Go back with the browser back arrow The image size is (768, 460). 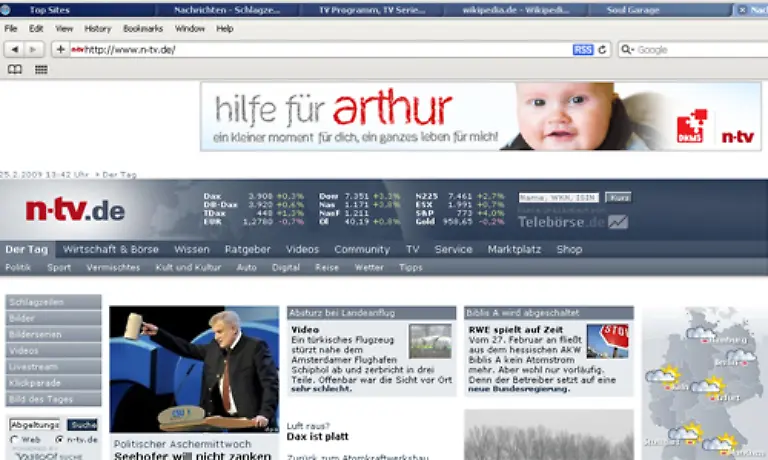point(15,49)
